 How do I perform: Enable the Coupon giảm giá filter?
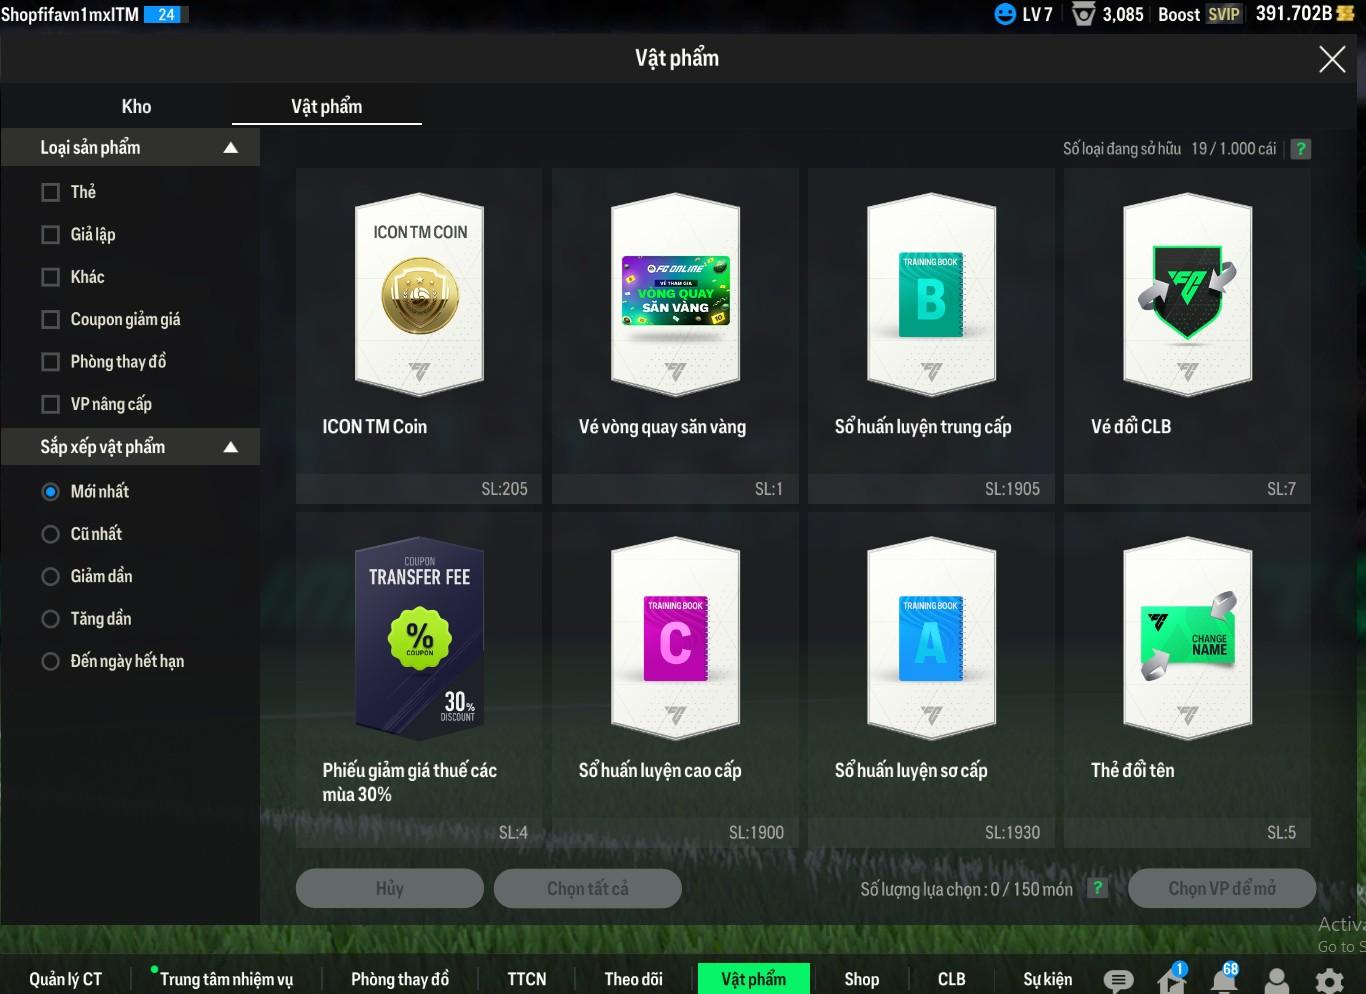(x=51, y=320)
